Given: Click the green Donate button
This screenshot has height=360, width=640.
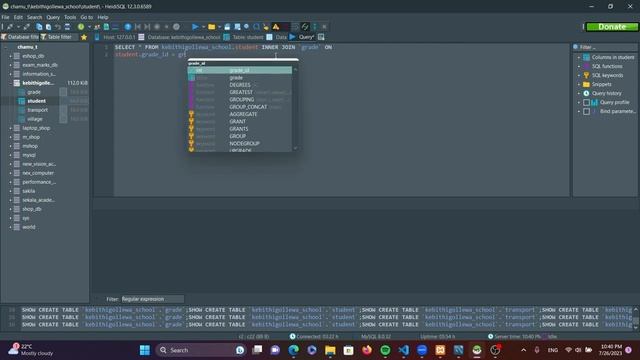Looking at the screenshot, I should pos(612,27).
